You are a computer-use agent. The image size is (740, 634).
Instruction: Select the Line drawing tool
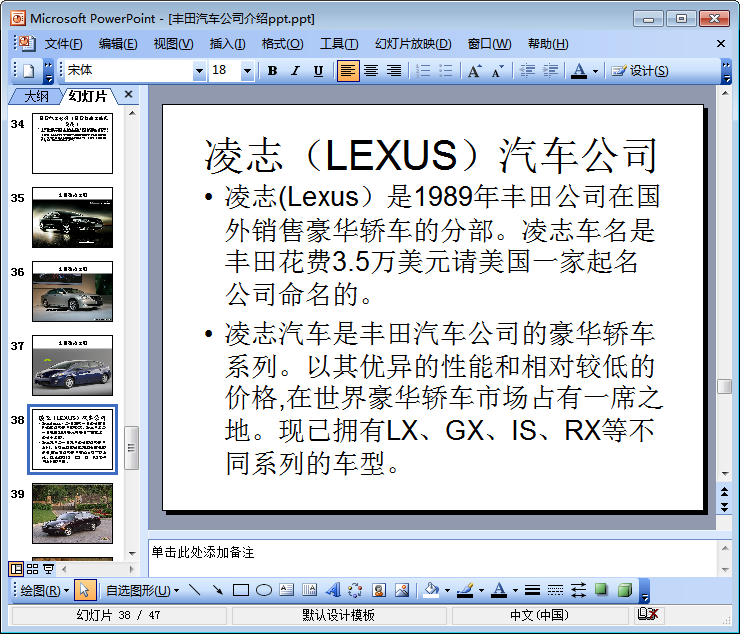coord(195,590)
